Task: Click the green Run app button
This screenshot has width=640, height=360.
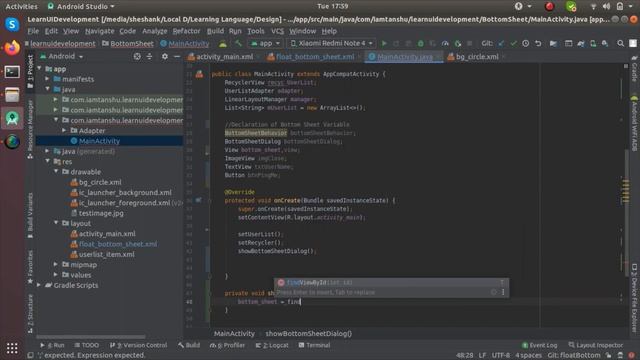Action: click(x=384, y=43)
